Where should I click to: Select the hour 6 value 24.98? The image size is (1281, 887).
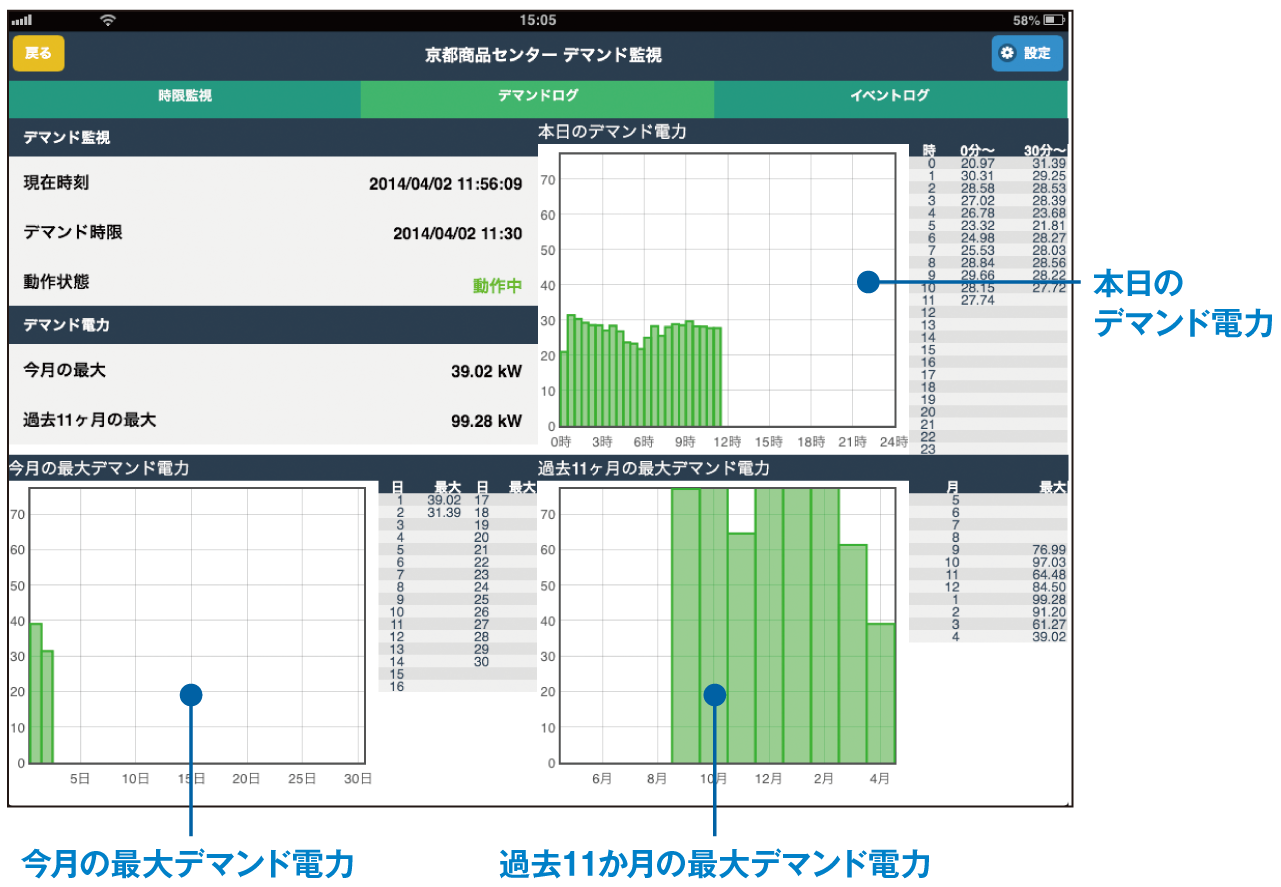click(977, 238)
